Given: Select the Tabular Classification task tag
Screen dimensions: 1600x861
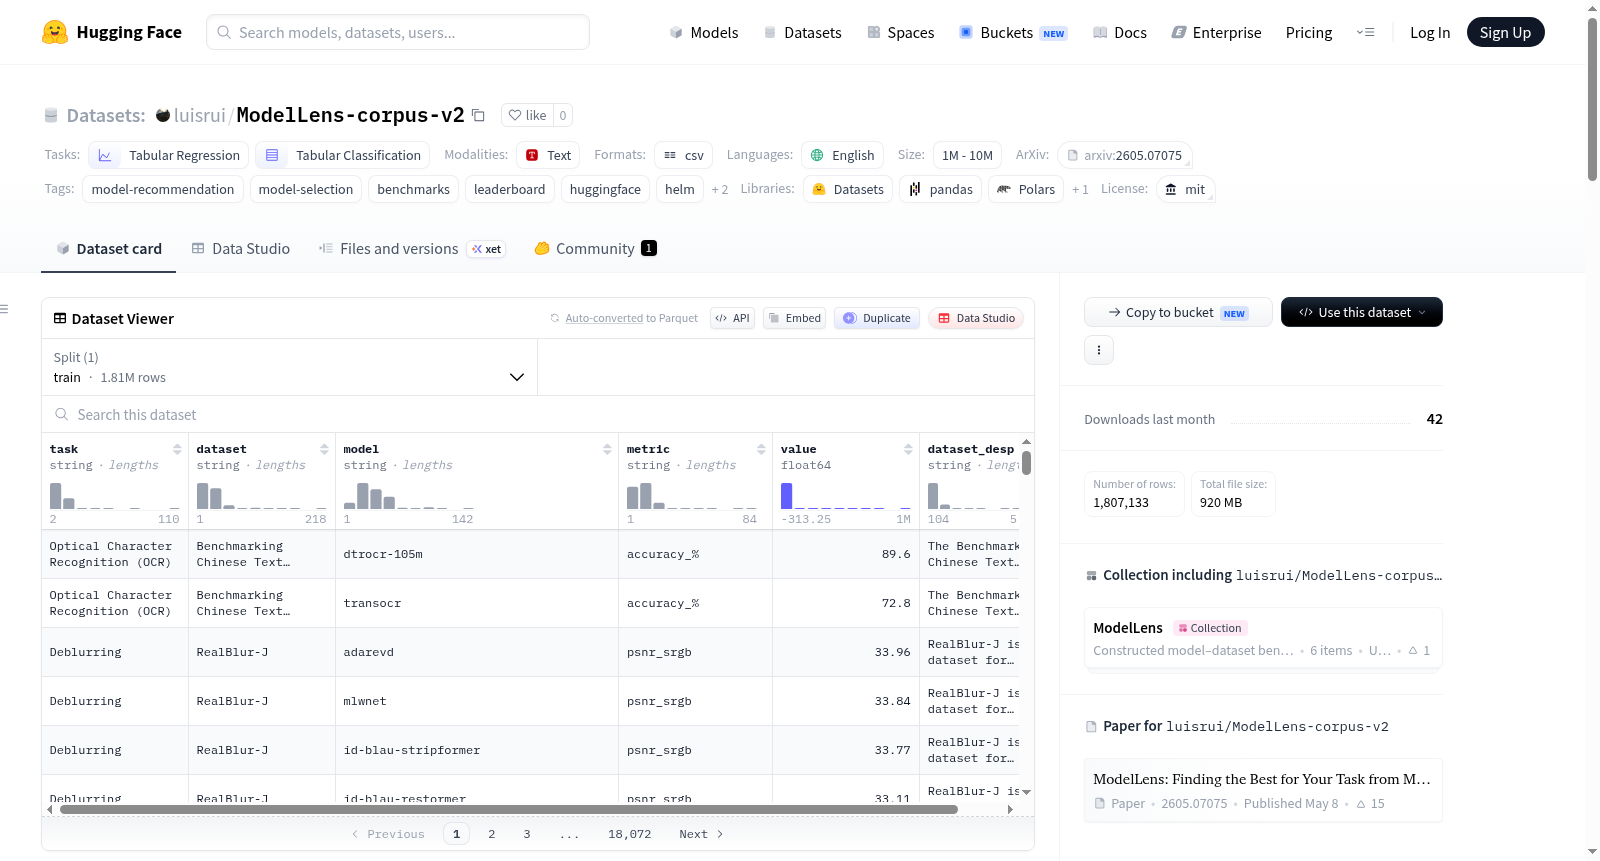Looking at the screenshot, I should point(343,155).
